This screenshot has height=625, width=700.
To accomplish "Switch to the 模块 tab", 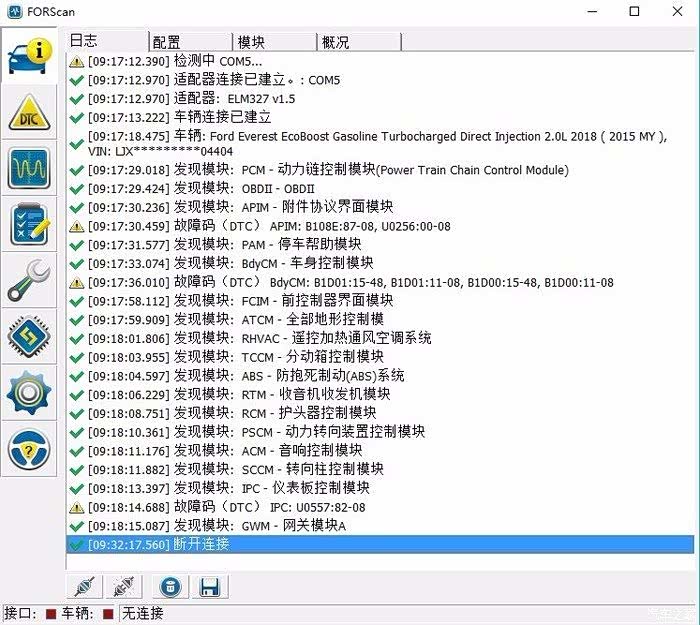I will pyautogui.click(x=275, y=42).
